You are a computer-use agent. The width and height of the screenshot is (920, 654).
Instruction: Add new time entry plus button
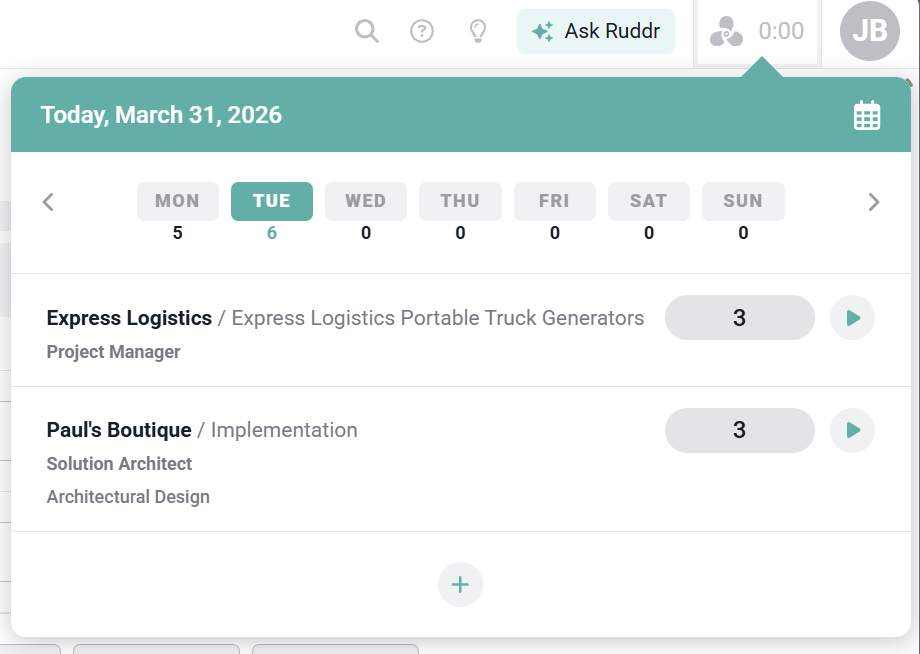click(x=460, y=585)
